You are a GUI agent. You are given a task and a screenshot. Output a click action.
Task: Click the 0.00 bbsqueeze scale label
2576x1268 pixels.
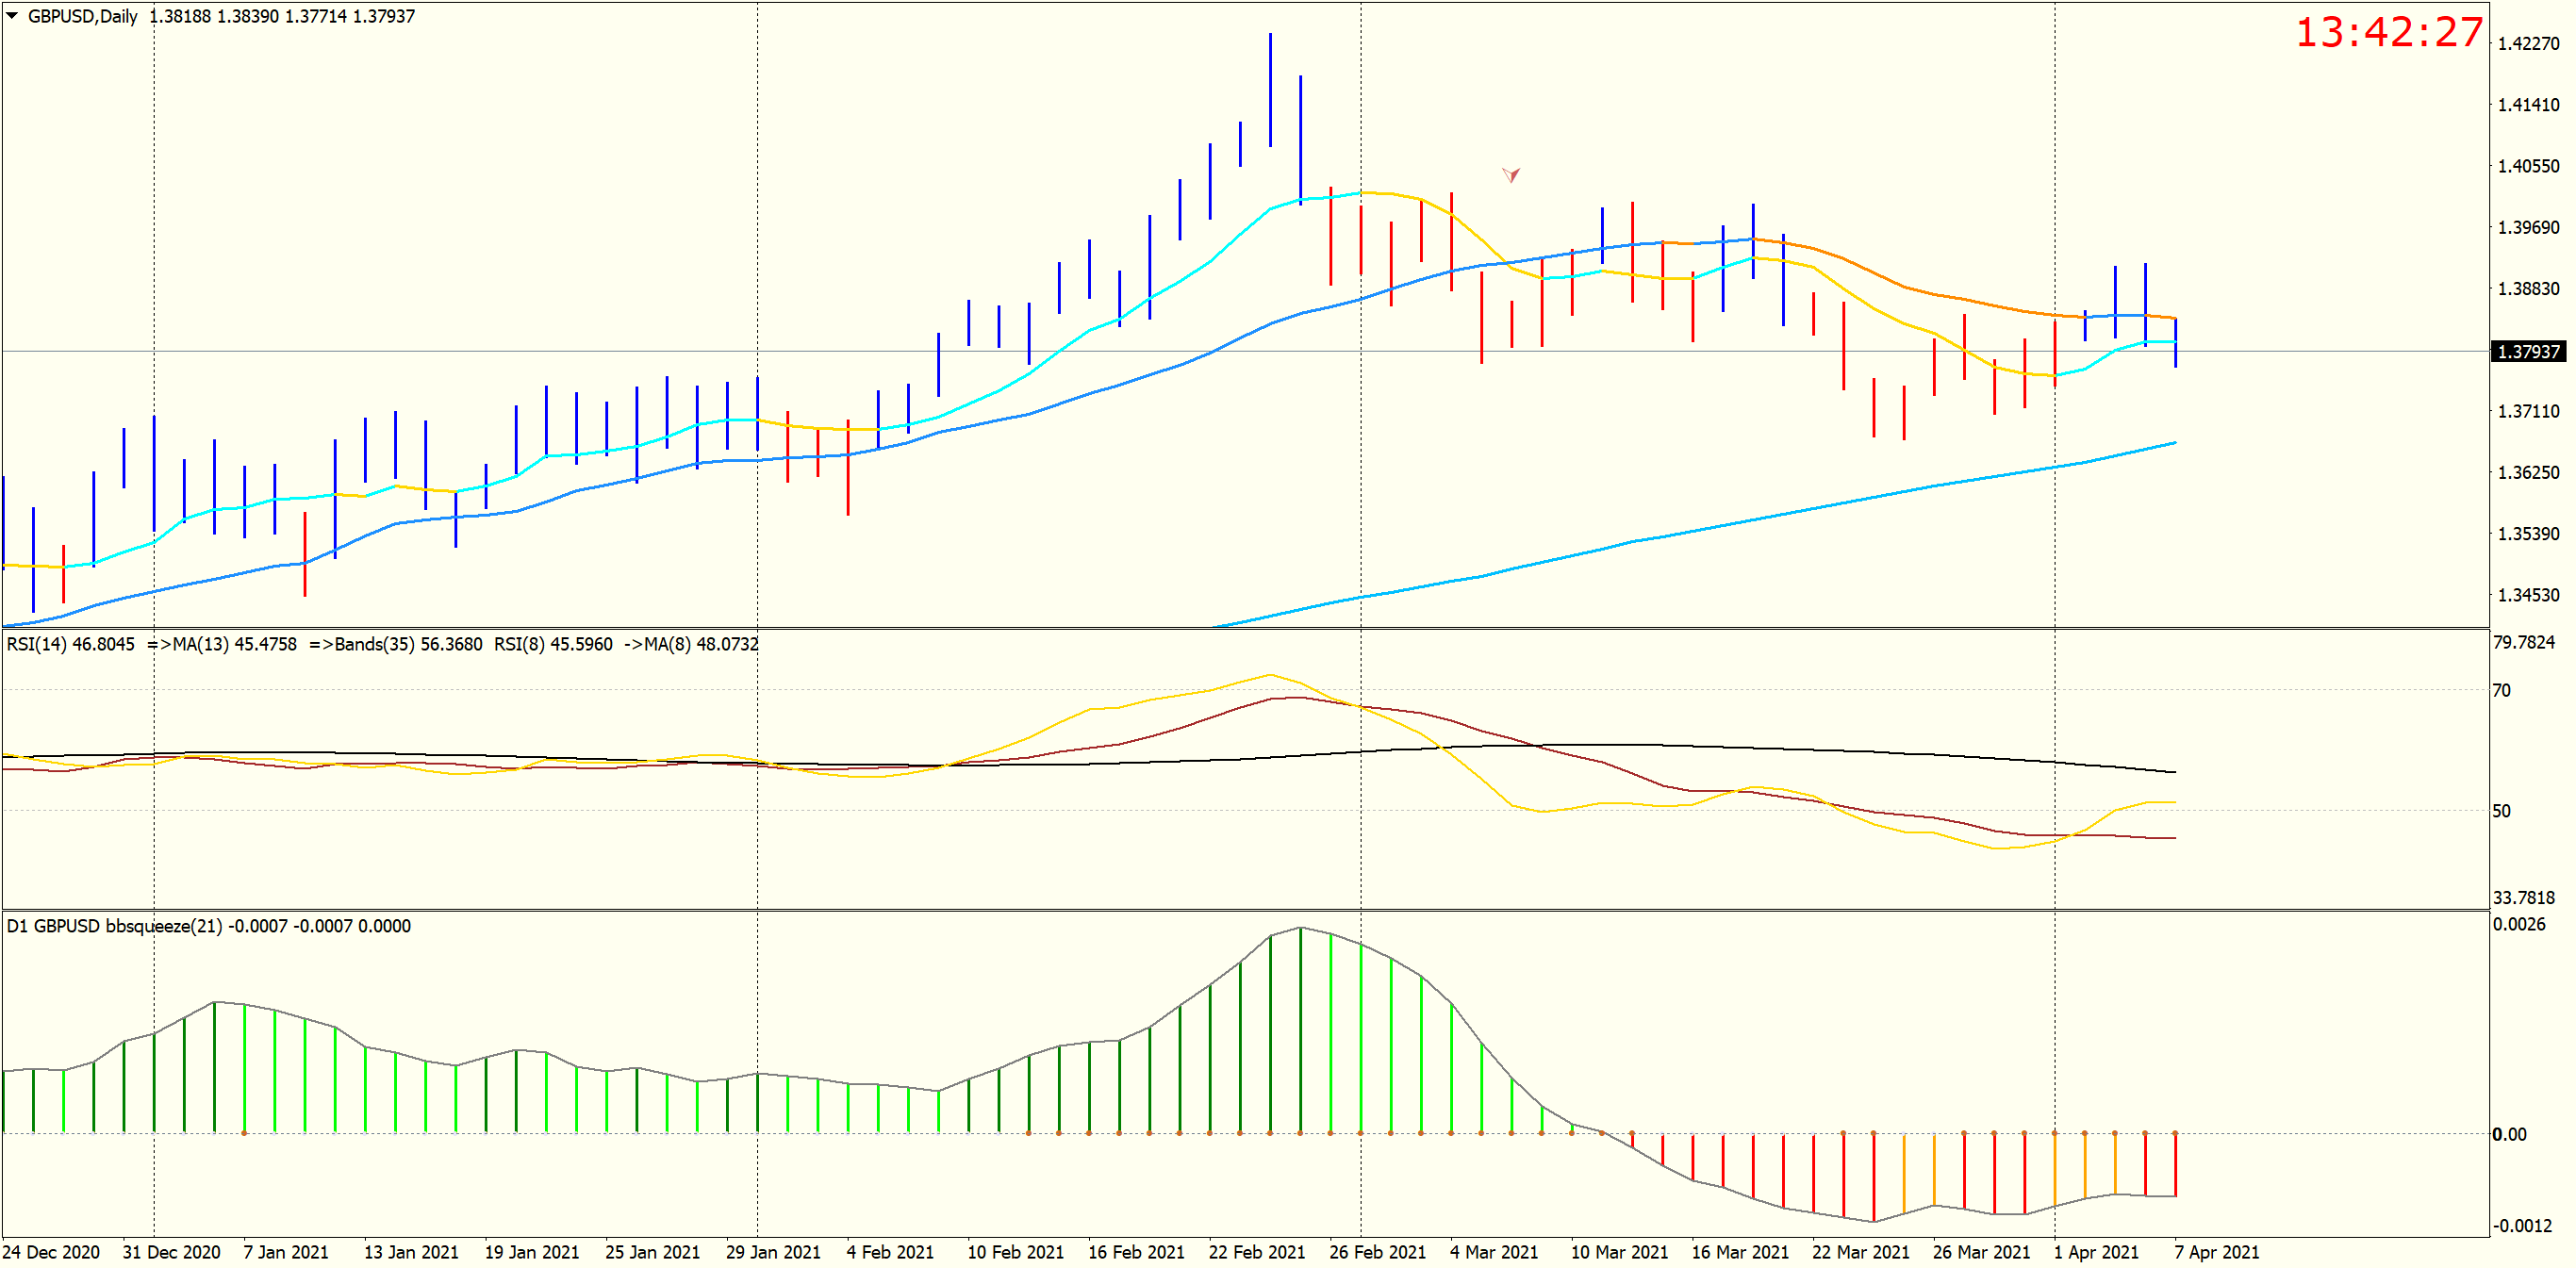click(2509, 1134)
